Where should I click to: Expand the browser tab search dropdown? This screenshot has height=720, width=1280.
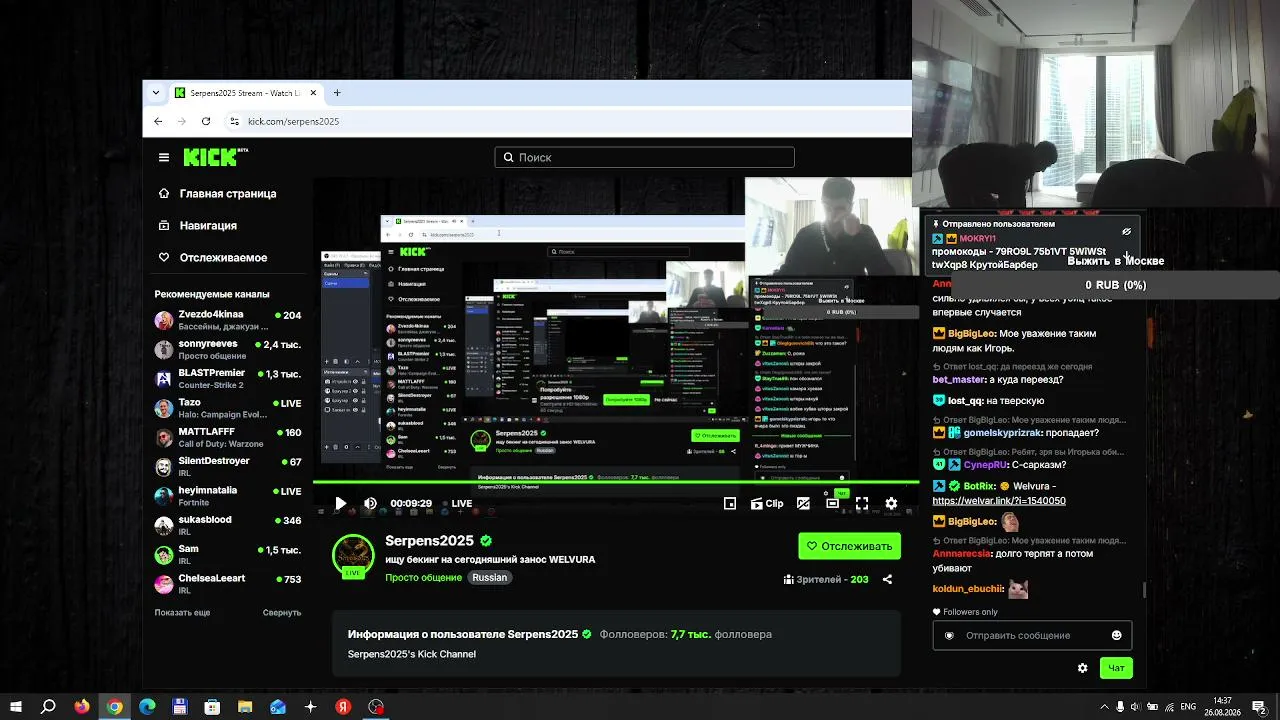pos(156,93)
